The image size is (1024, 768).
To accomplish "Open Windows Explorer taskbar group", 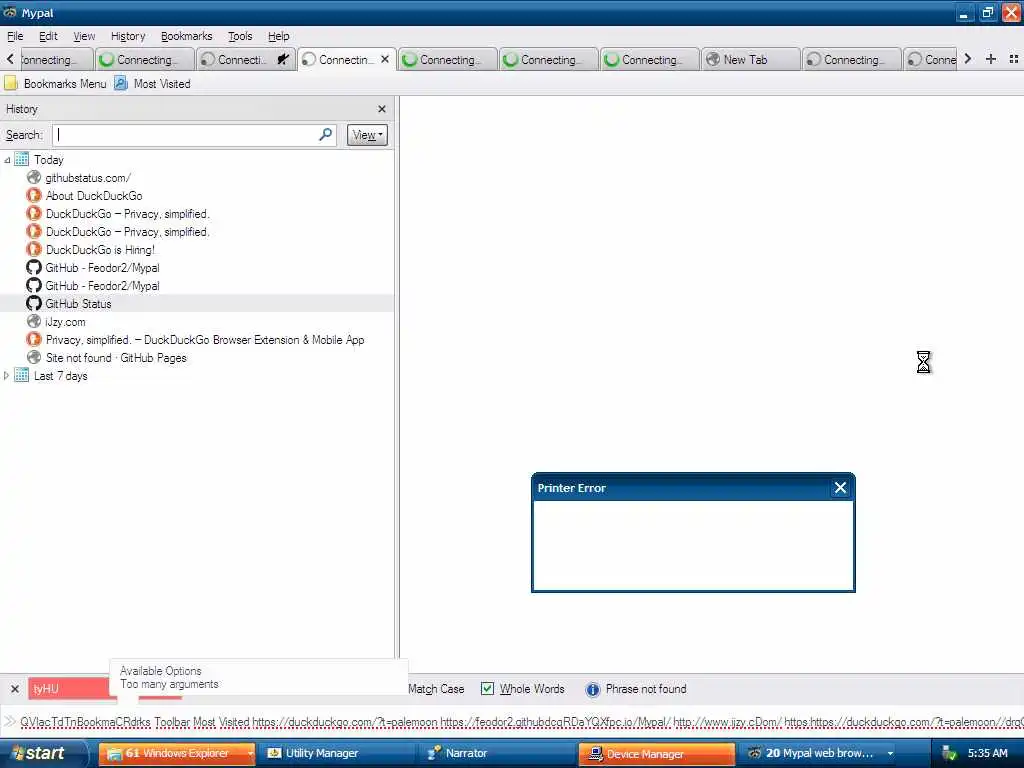I will [176, 754].
